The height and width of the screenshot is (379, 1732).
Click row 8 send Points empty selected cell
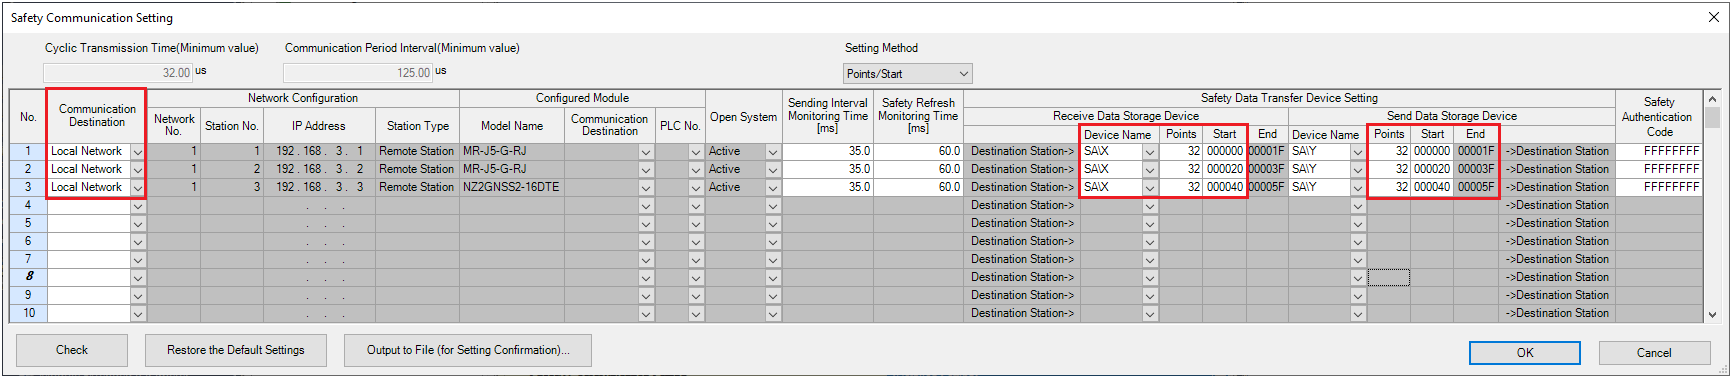[x=1389, y=278]
